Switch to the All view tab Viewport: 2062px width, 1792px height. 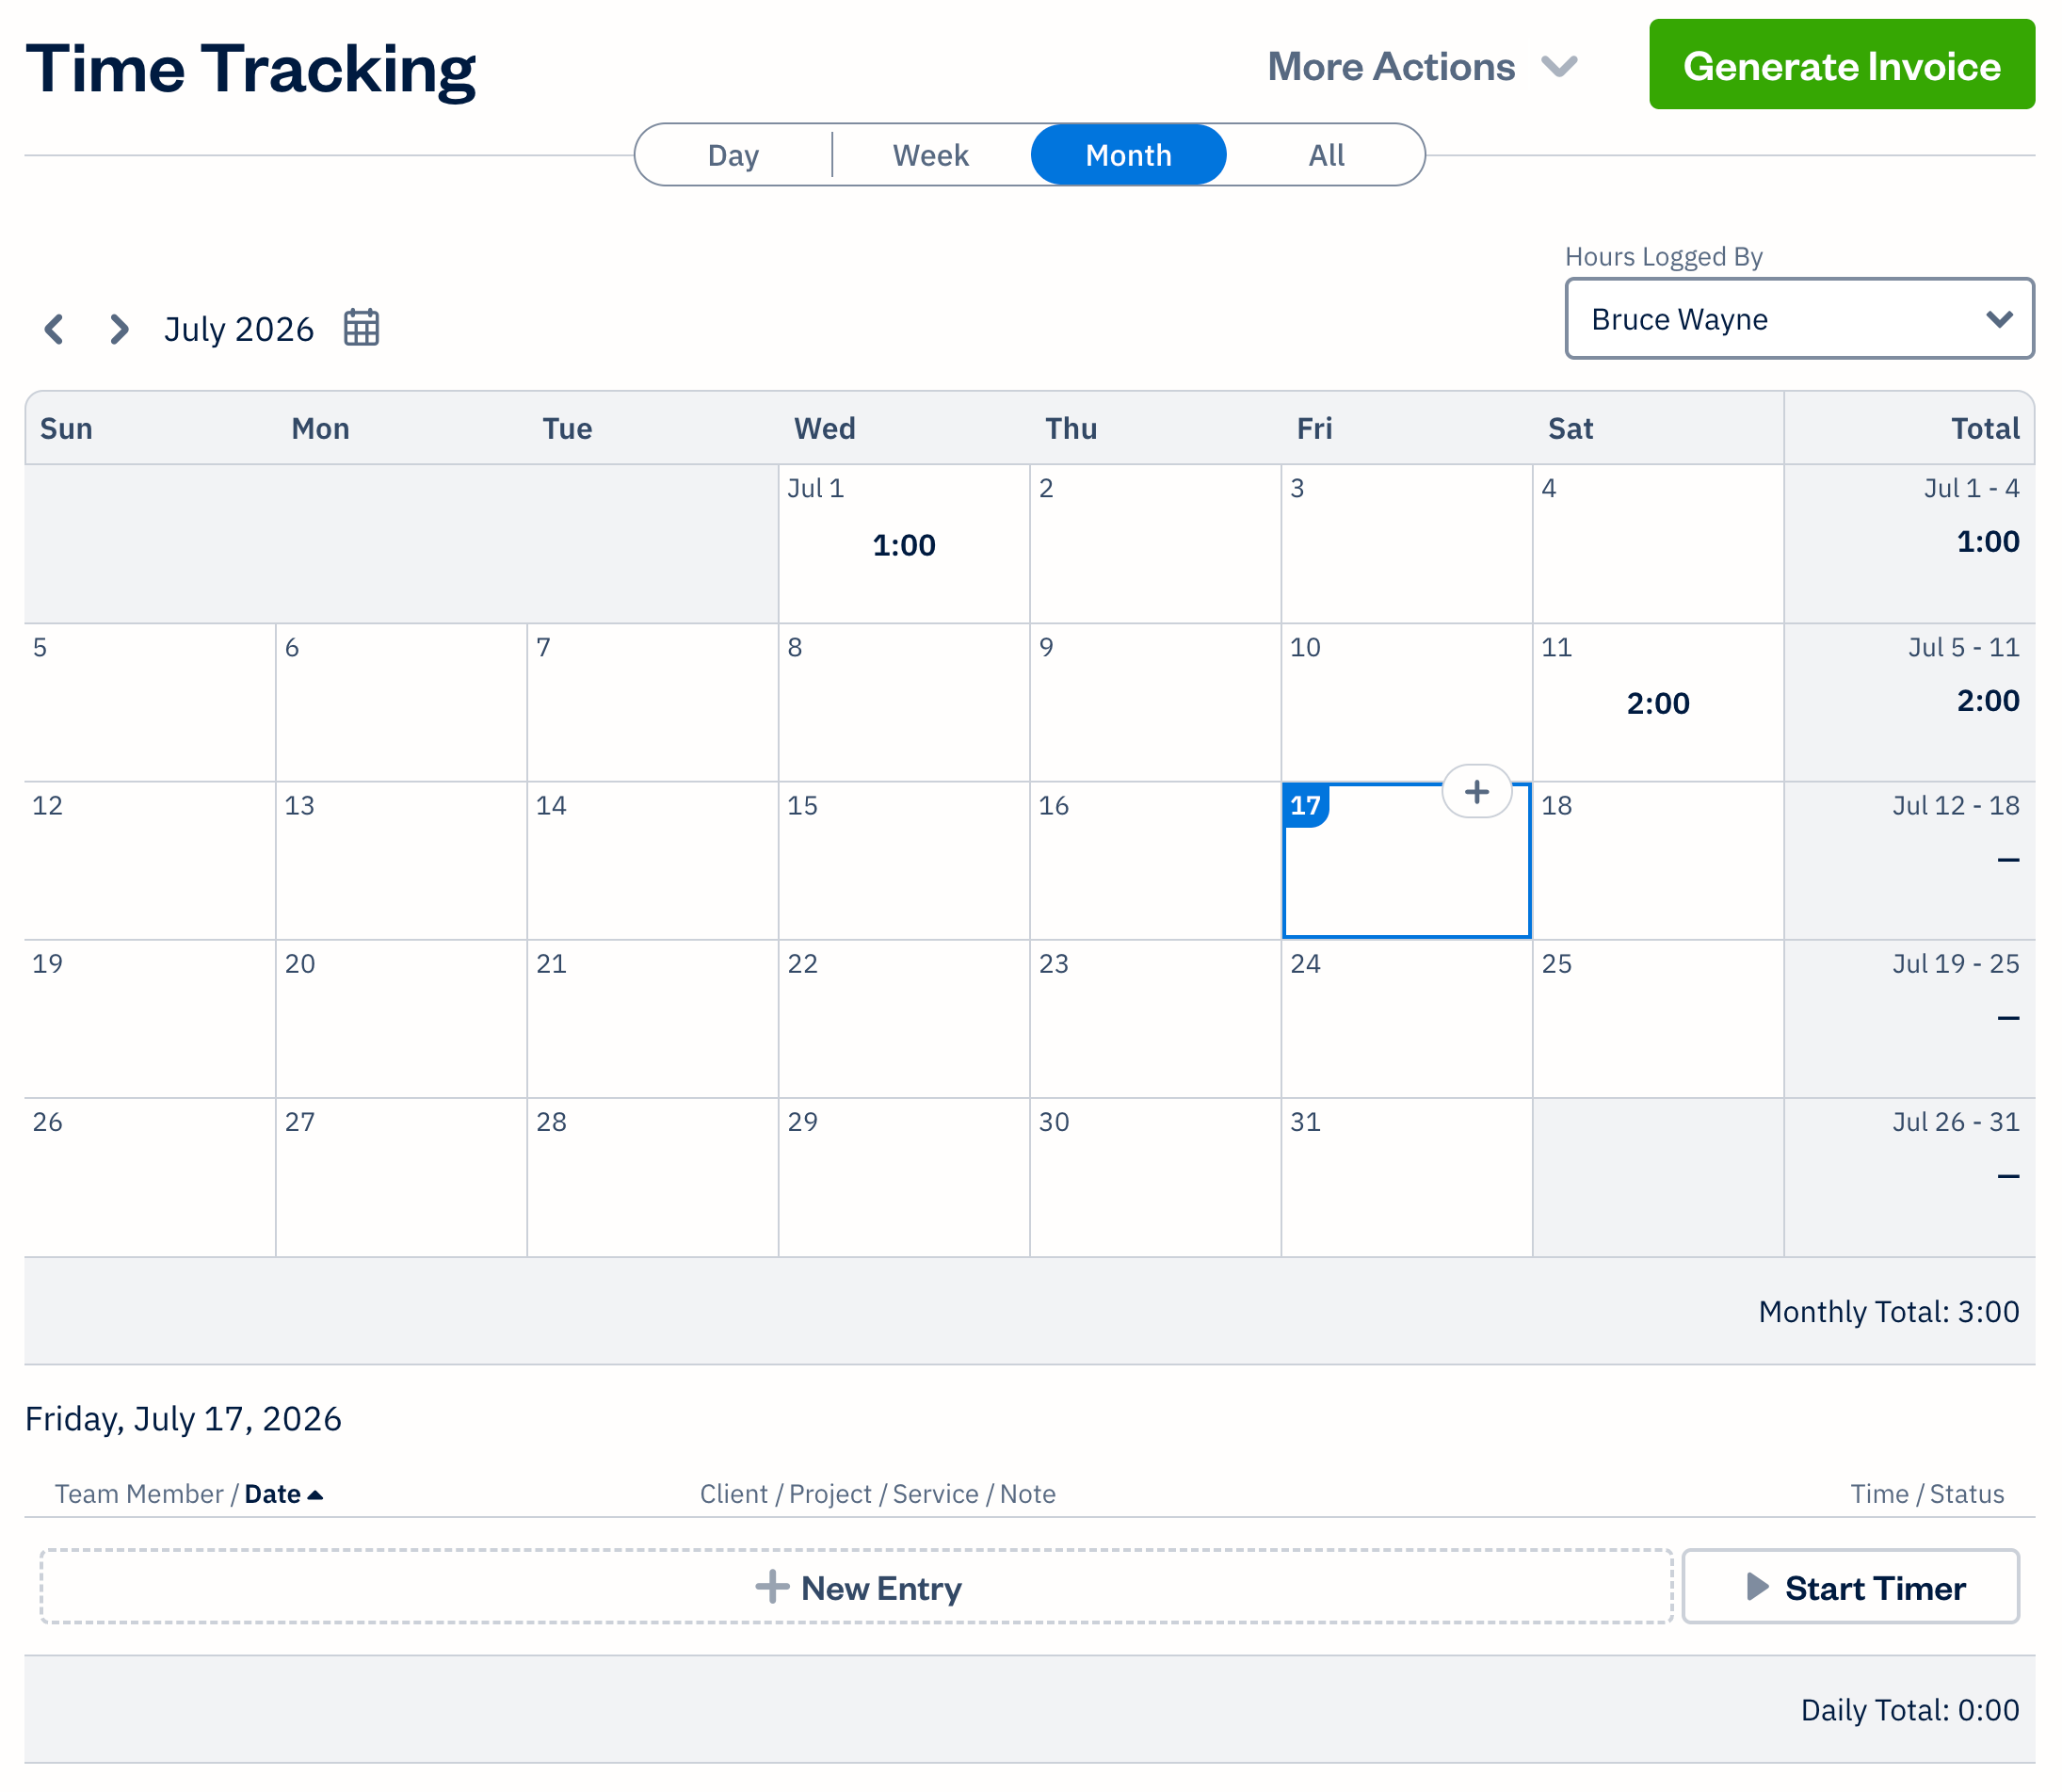1327,155
